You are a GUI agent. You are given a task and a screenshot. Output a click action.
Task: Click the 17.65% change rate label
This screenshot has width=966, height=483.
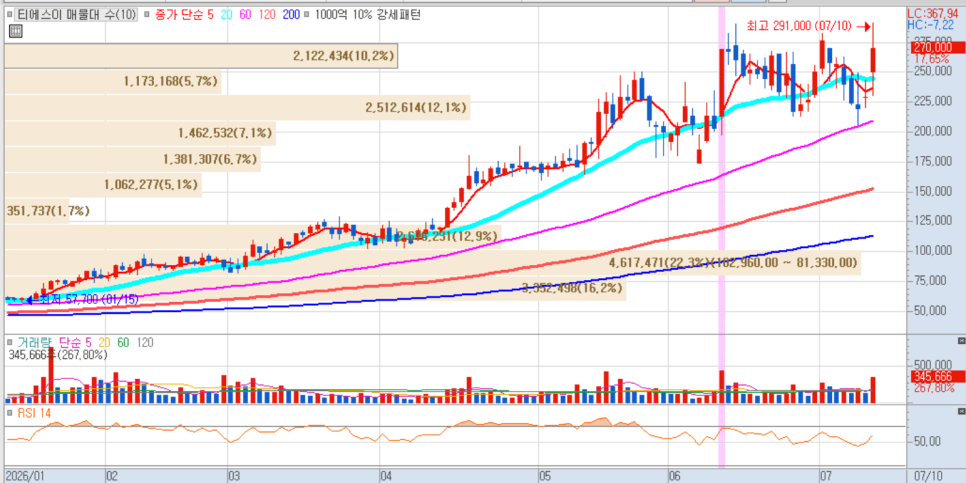pos(932,59)
